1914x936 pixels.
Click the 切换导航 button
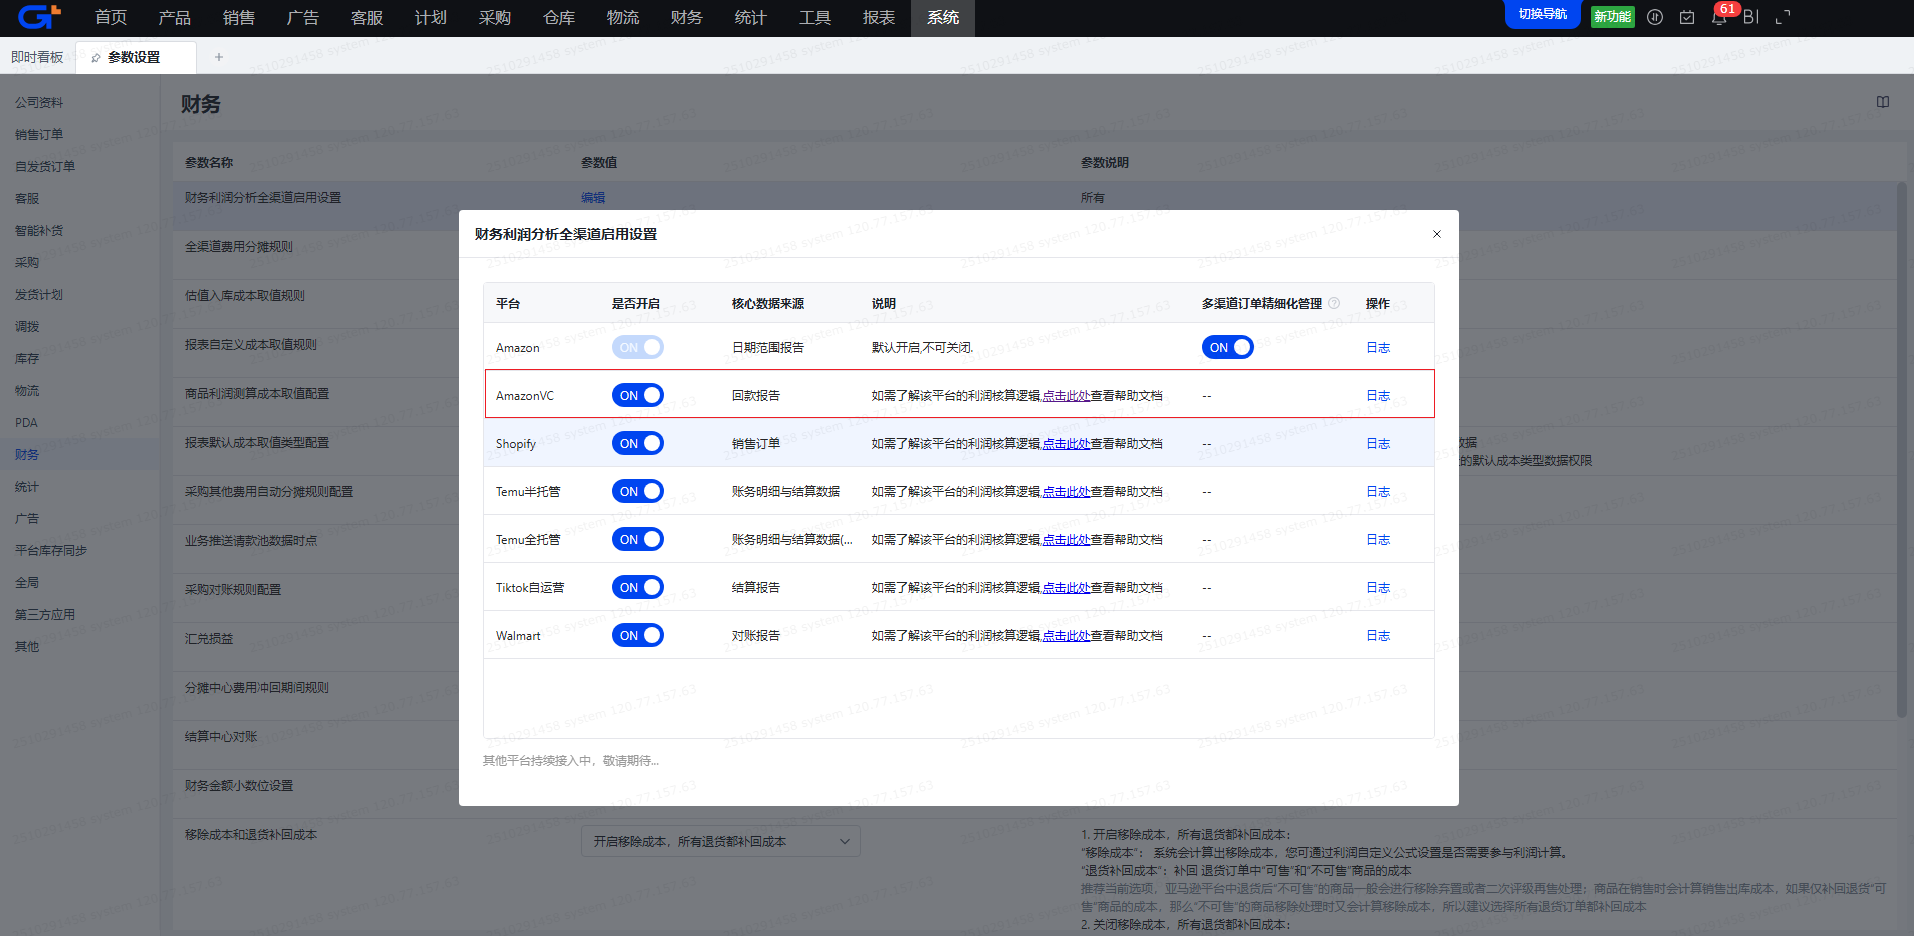[x=1542, y=14]
